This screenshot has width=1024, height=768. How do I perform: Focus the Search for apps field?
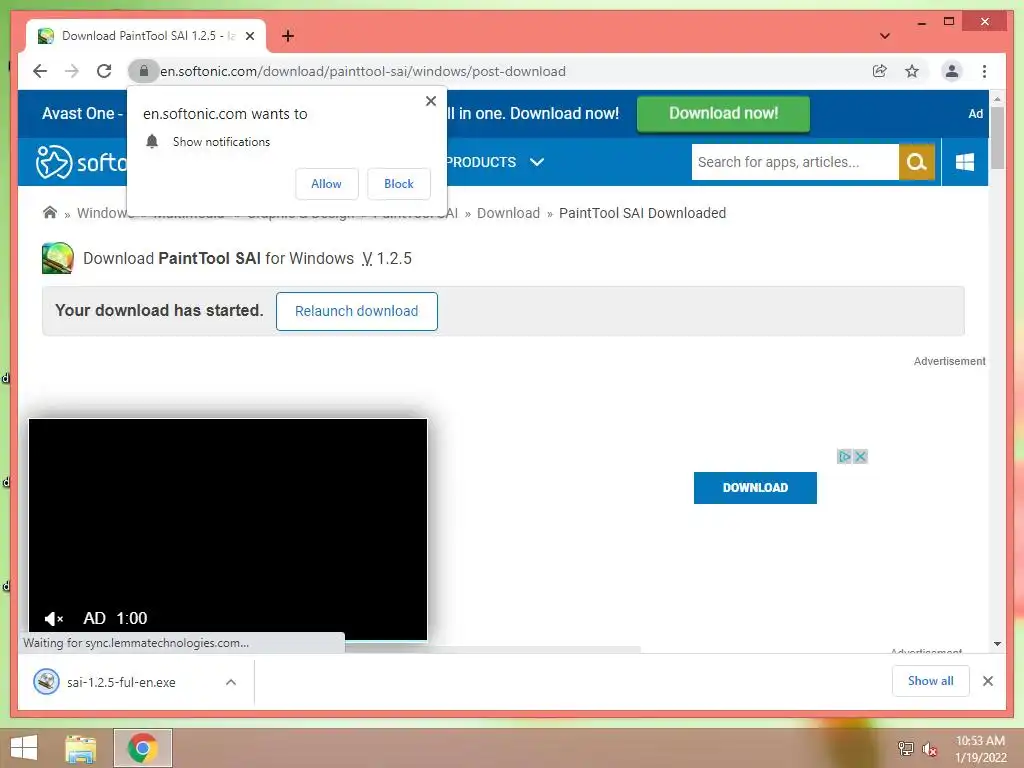[x=795, y=162]
